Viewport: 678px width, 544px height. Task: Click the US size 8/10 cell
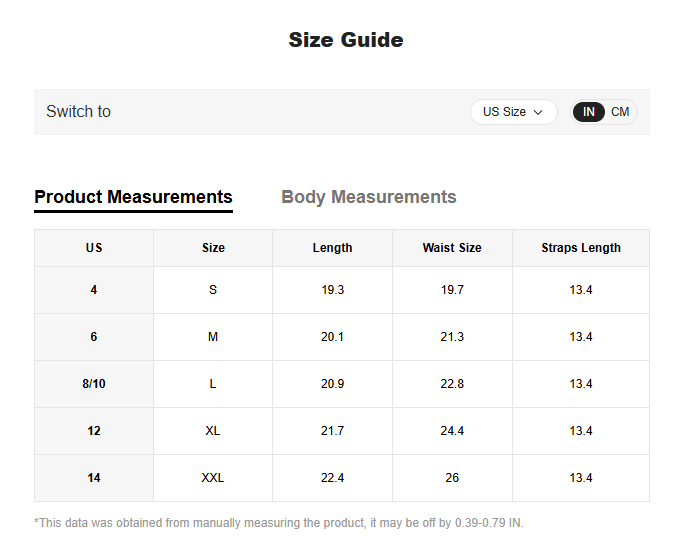click(94, 384)
